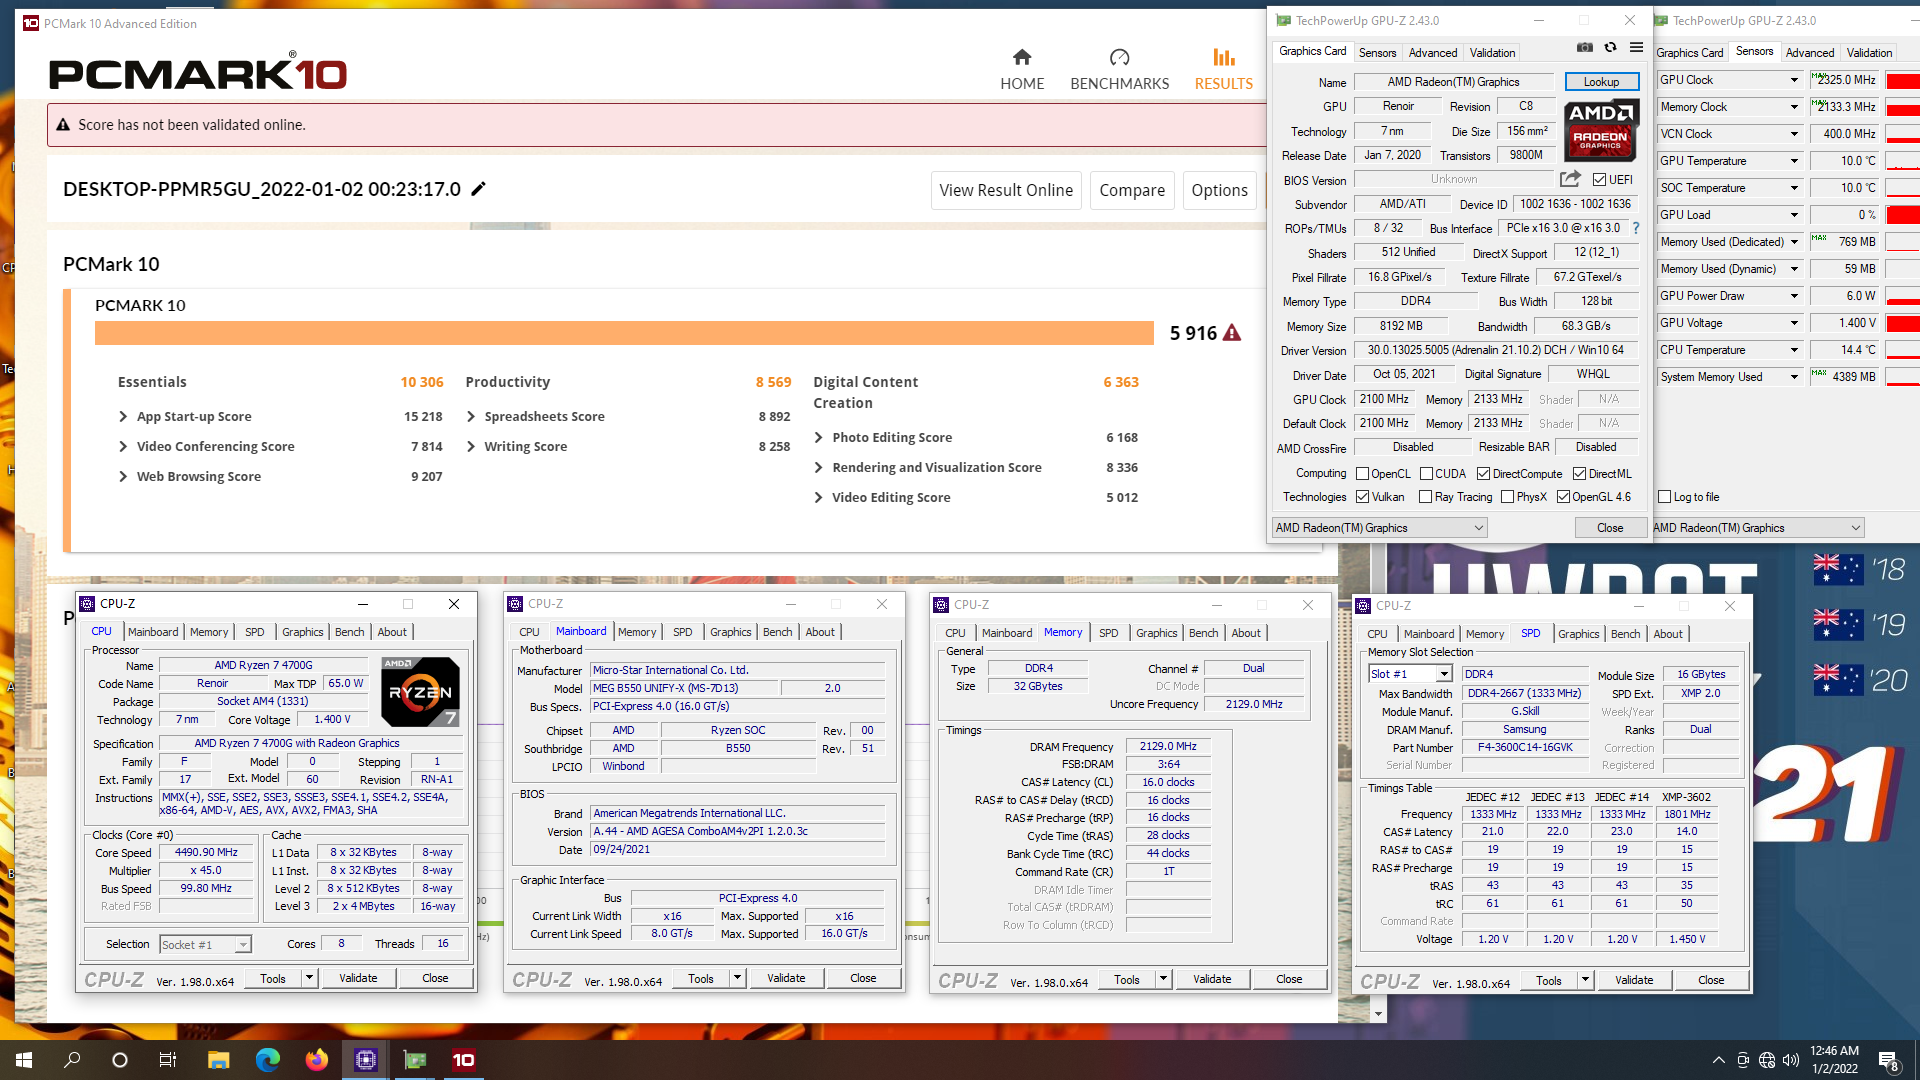Edit result name with pencil icon

[x=479, y=189]
